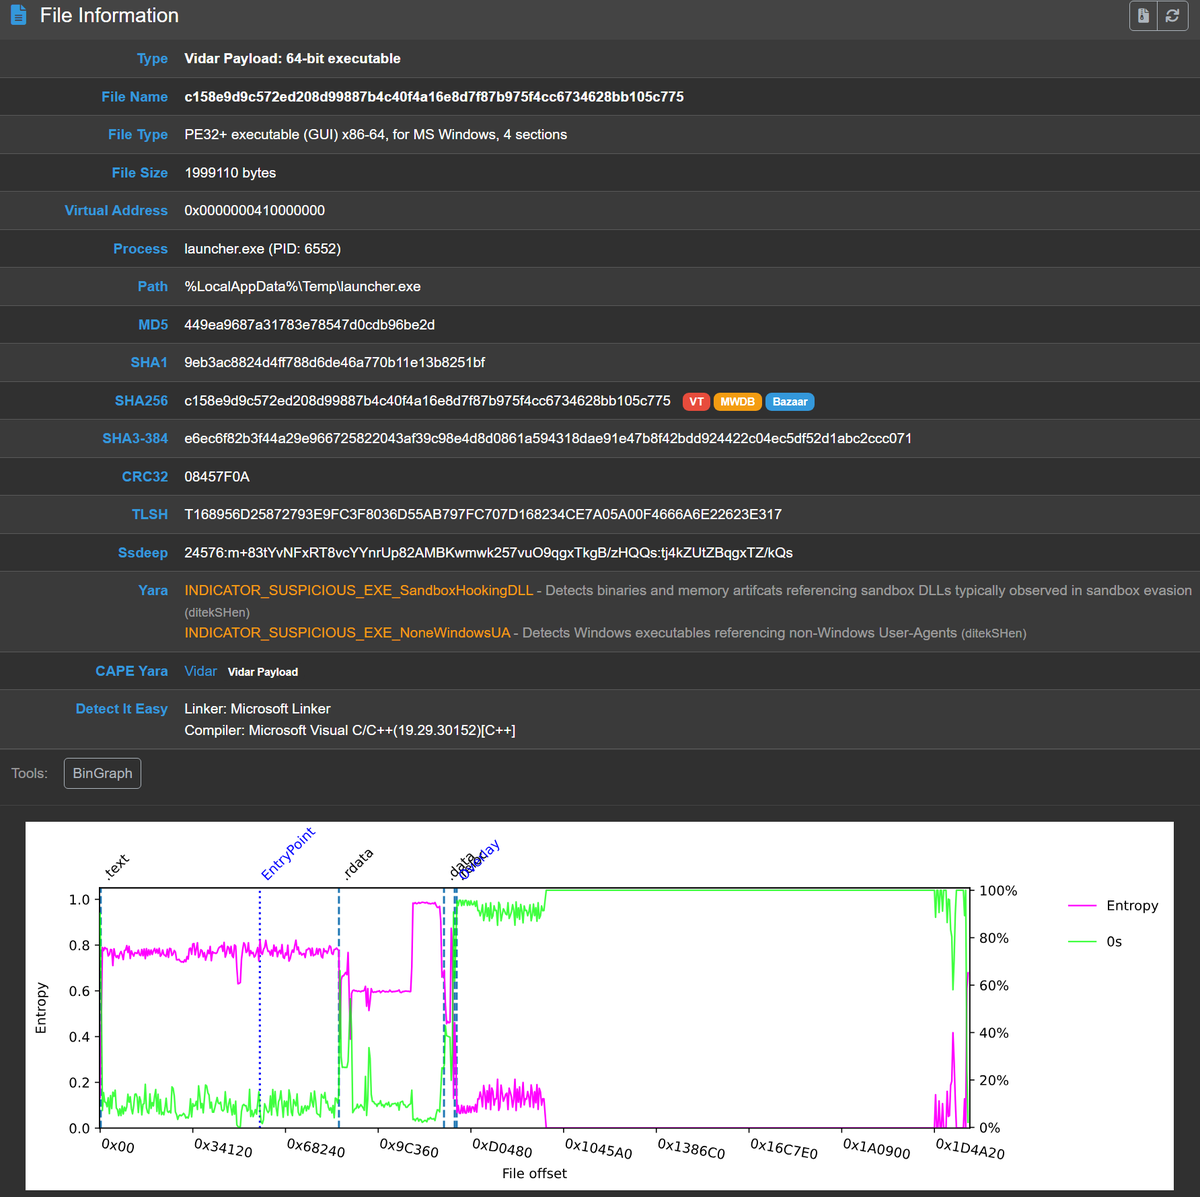Click the 0xD0480 offset tick label
The width and height of the screenshot is (1200, 1197).
click(x=502, y=1147)
